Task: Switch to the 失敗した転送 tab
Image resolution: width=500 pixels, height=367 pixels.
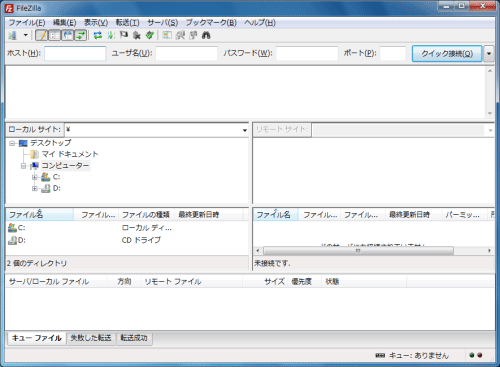Action: (x=91, y=338)
